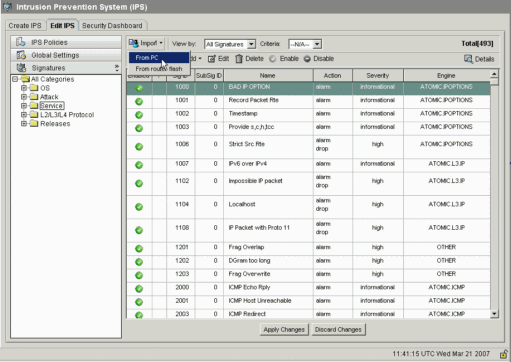This screenshot has width=511, height=362.
Task: Click enabled status icon for signature 1104
Action: coord(139,207)
